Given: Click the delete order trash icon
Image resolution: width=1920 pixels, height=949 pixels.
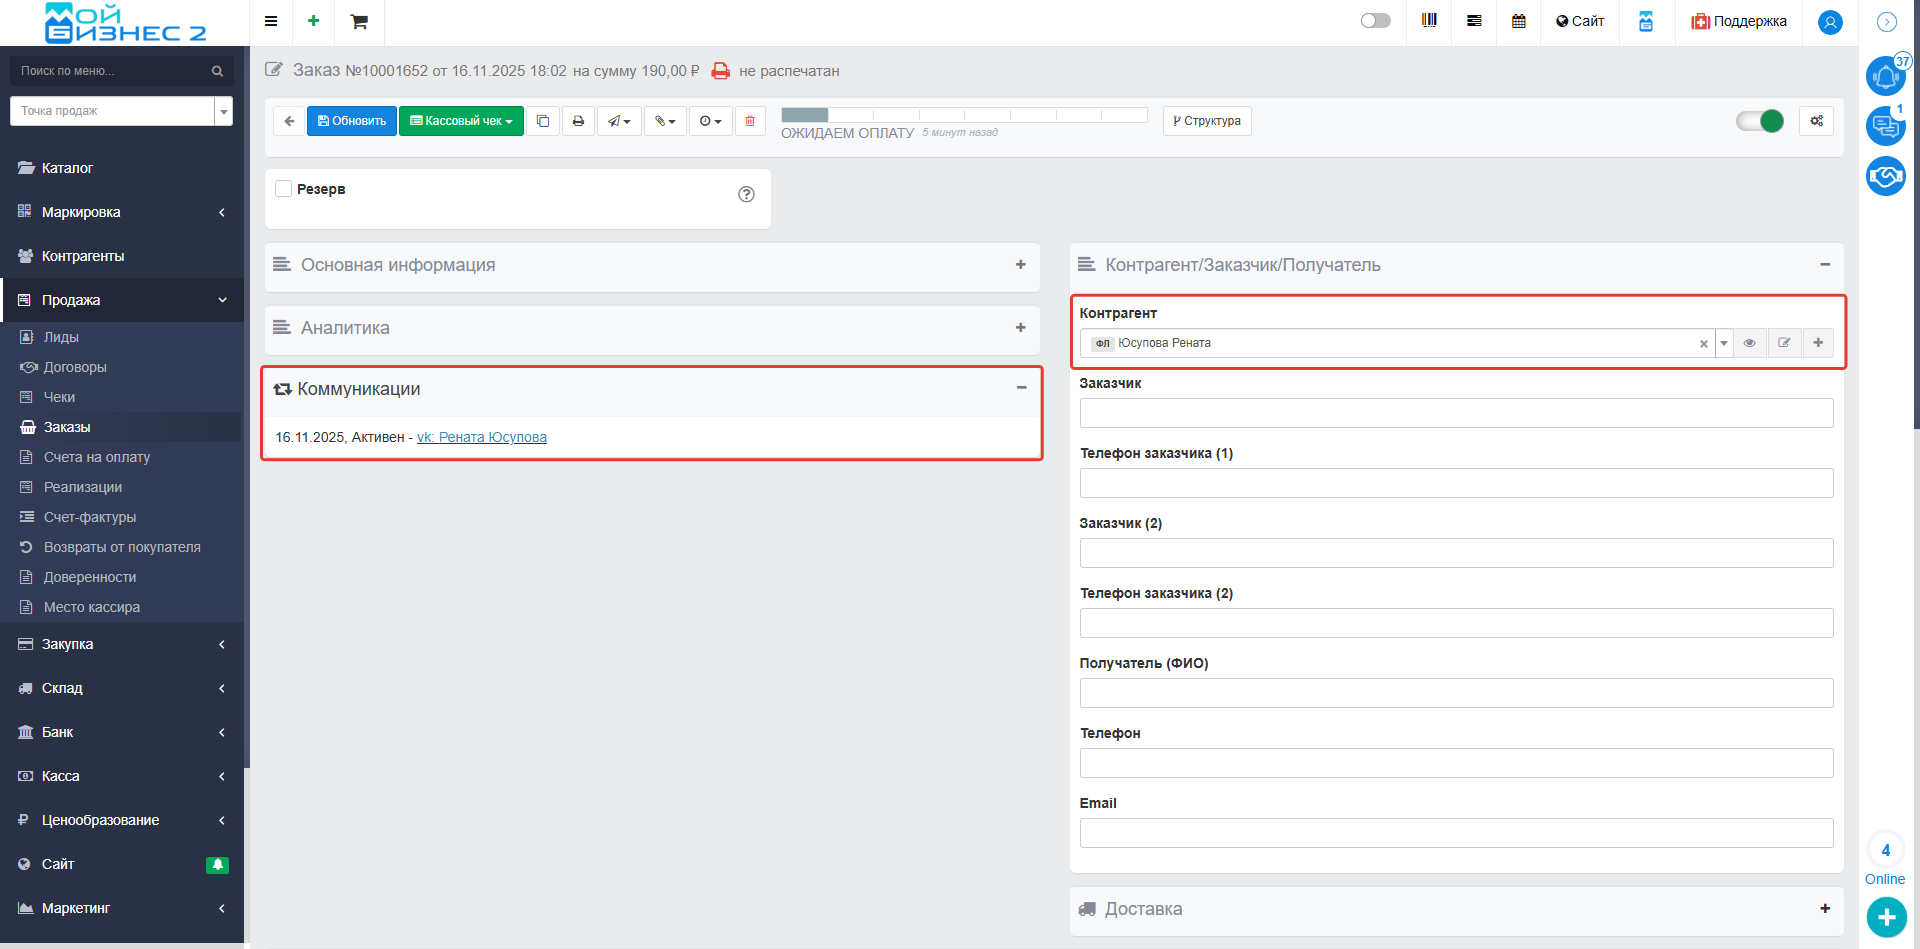Looking at the screenshot, I should tap(750, 121).
